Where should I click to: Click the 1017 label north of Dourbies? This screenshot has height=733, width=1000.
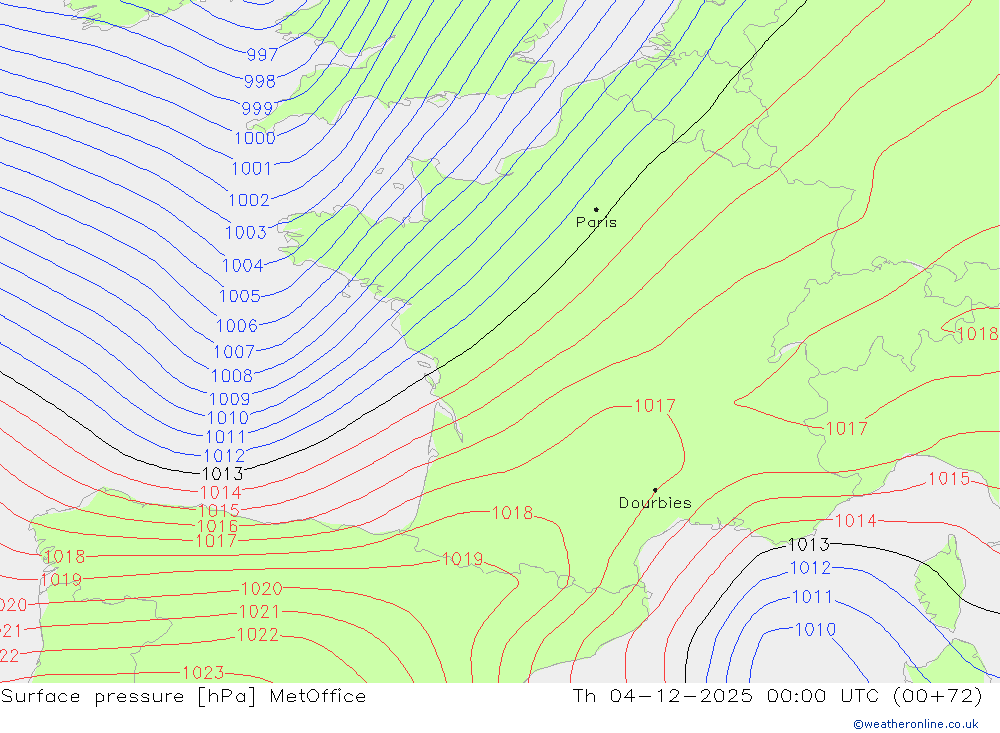pyautogui.click(x=655, y=406)
